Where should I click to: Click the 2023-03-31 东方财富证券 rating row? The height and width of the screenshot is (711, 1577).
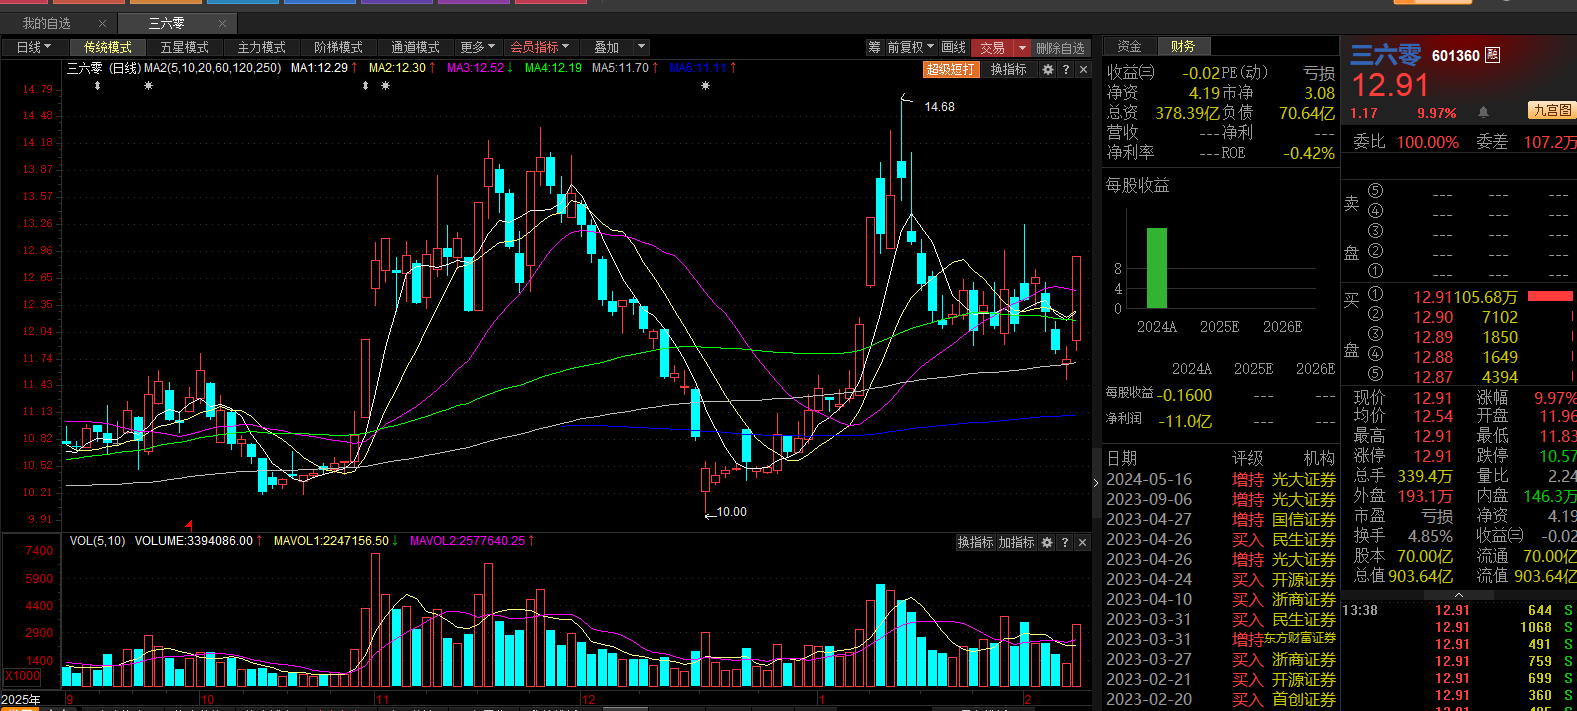(x=1221, y=639)
